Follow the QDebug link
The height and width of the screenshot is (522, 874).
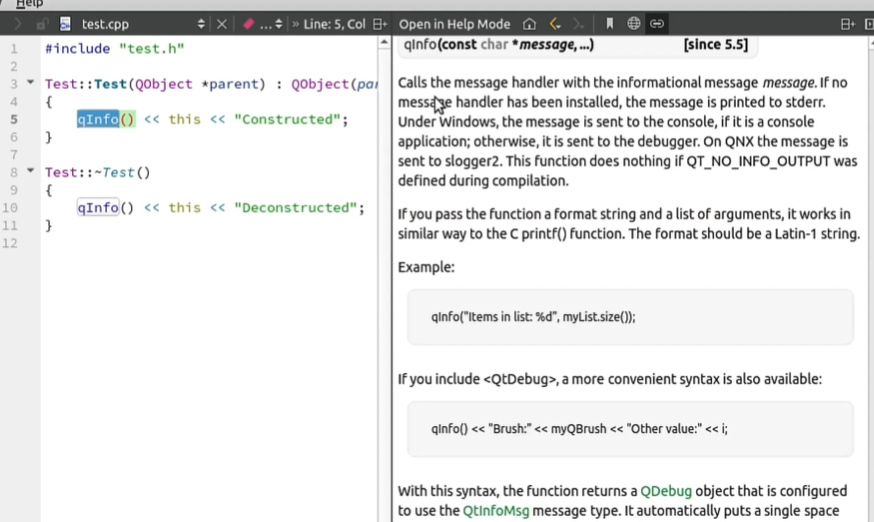(x=666, y=491)
